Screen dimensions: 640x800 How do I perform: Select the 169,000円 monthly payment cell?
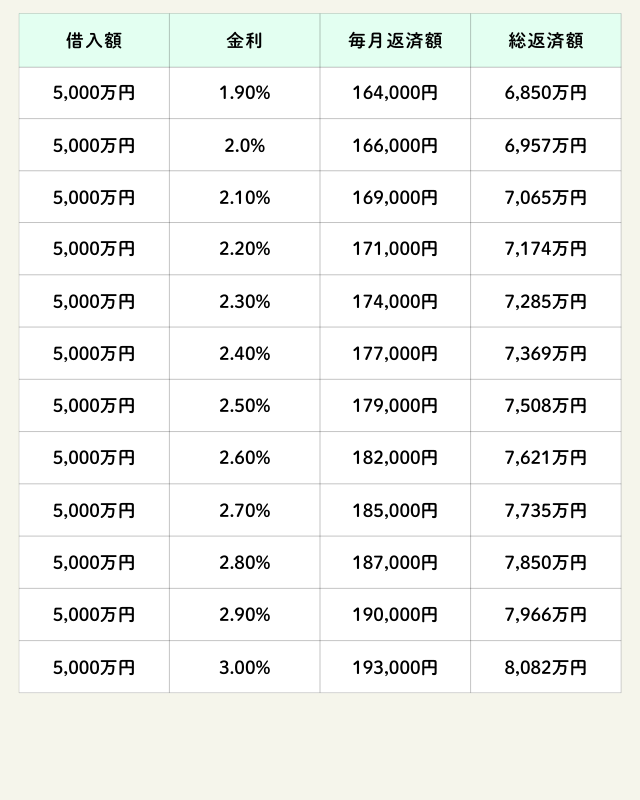tap(395, 198)
